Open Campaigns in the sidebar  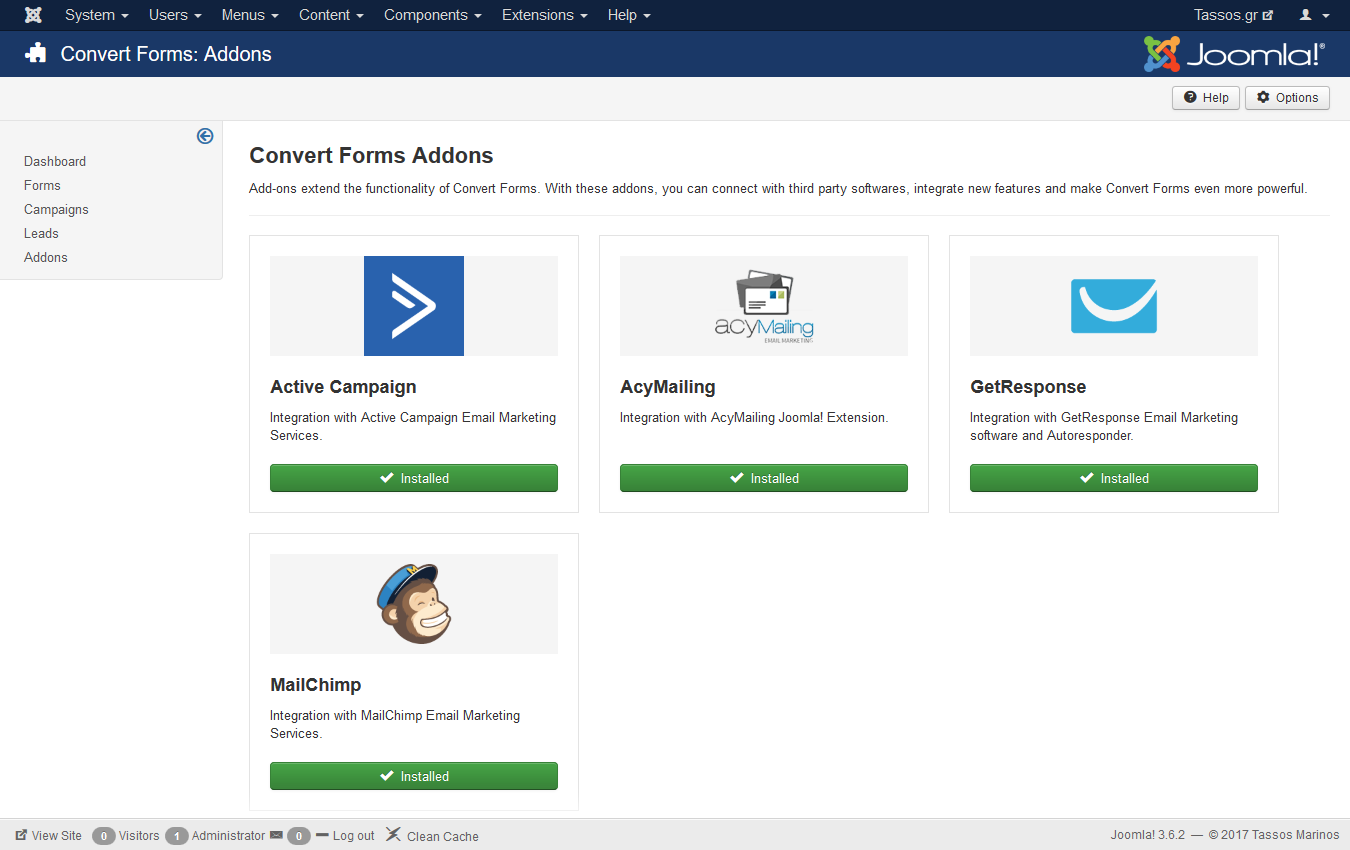(56, 209)
